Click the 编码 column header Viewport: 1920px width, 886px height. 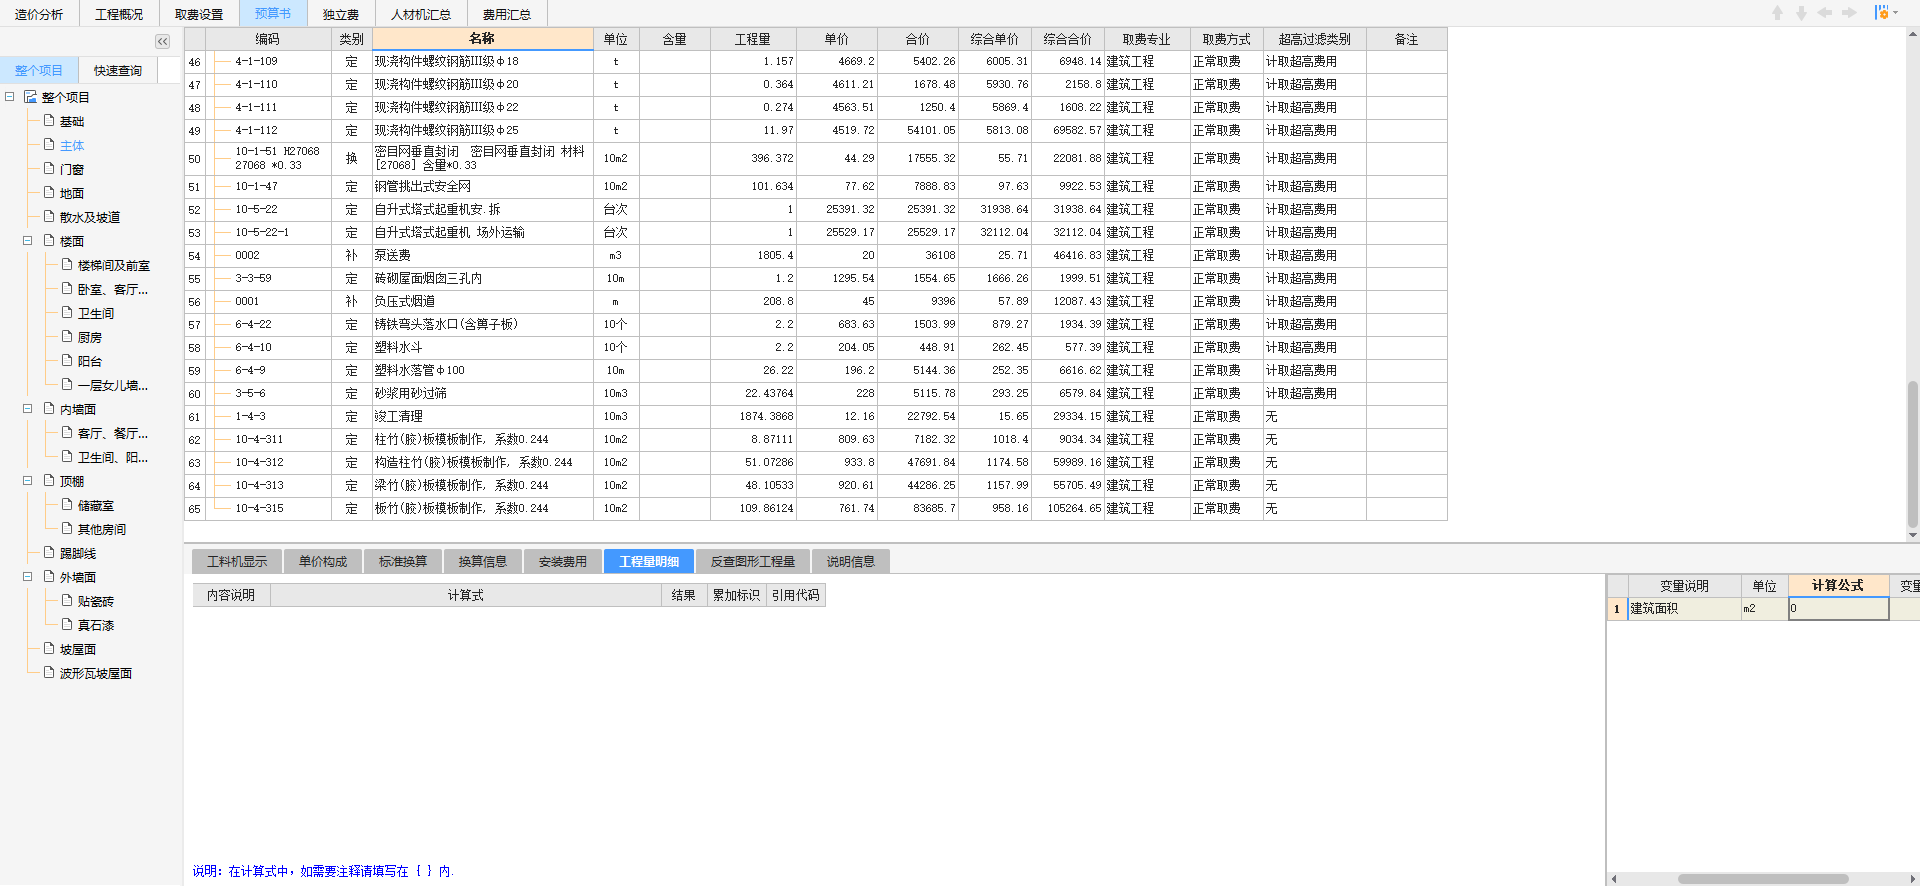267,39
